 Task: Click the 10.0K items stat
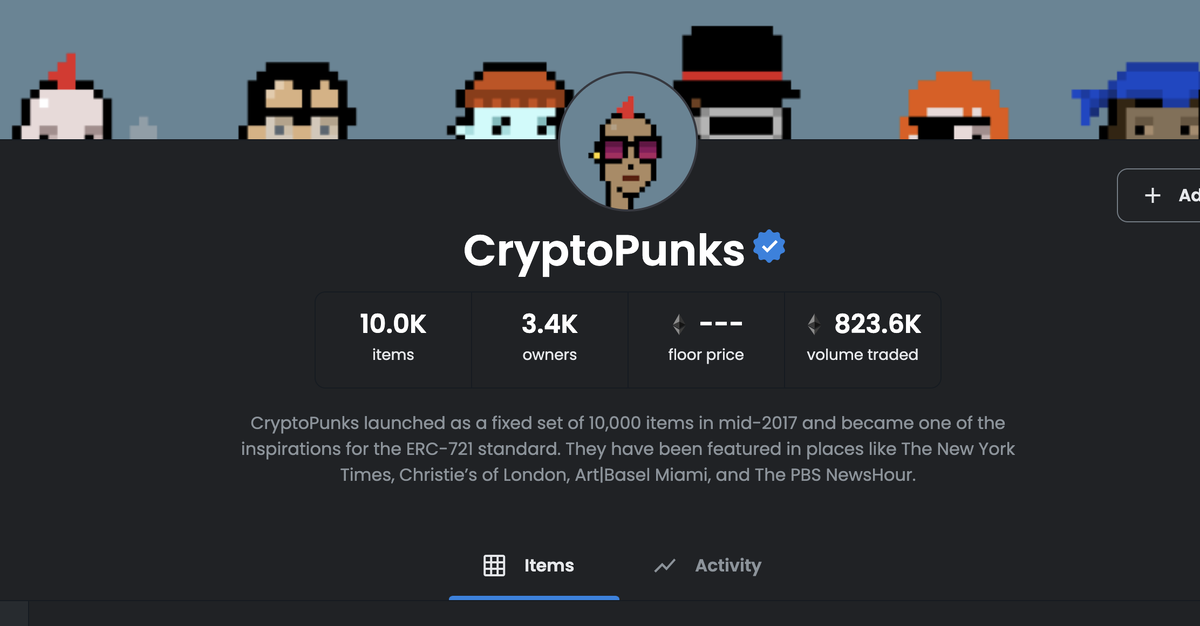pos(393,338)
